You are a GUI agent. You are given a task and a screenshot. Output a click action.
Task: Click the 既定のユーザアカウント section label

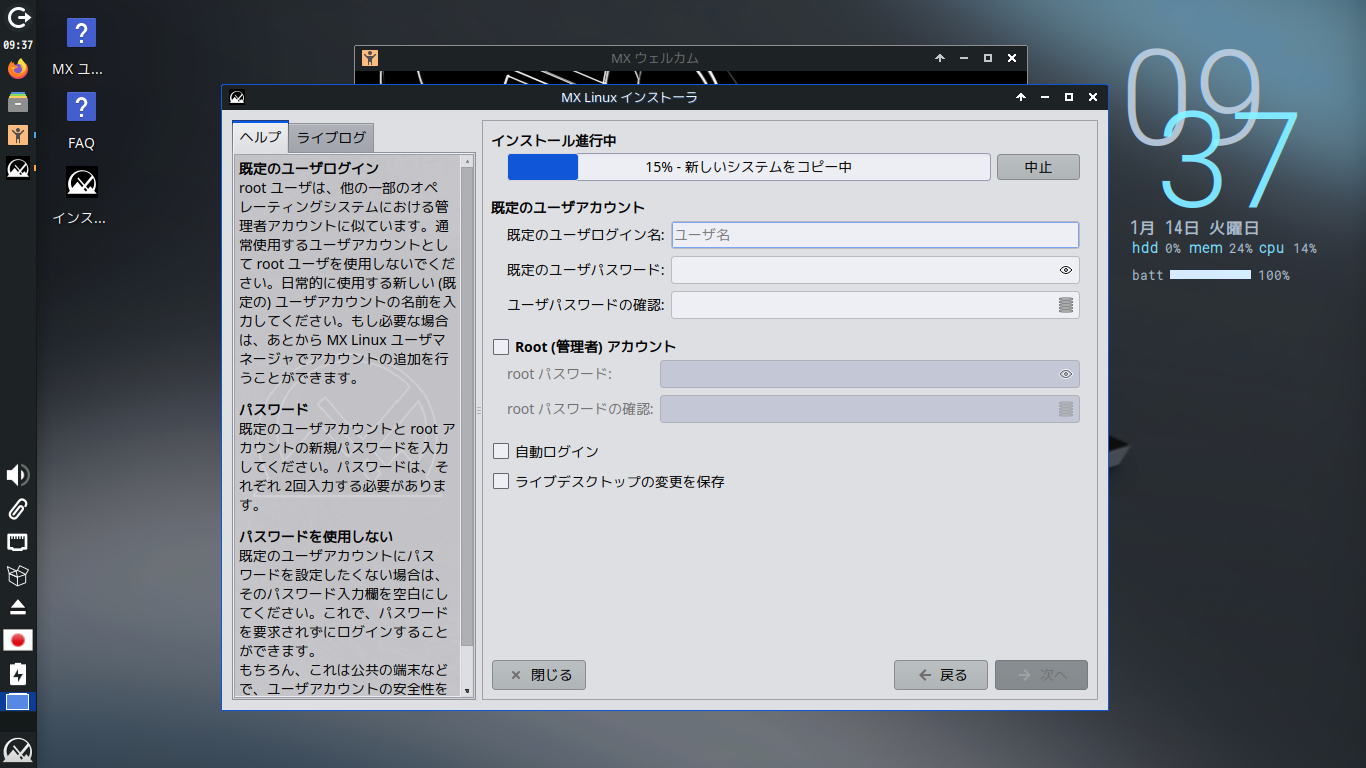(568, 208)
